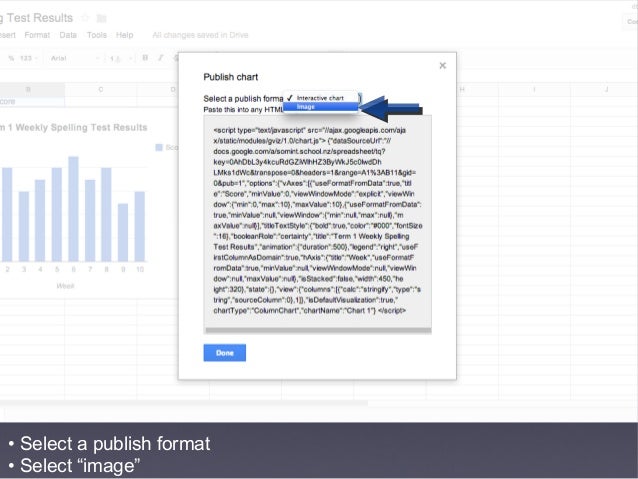Close the Publish chart dialog
Screen dimensions: 638x479
tap(443, 66)
